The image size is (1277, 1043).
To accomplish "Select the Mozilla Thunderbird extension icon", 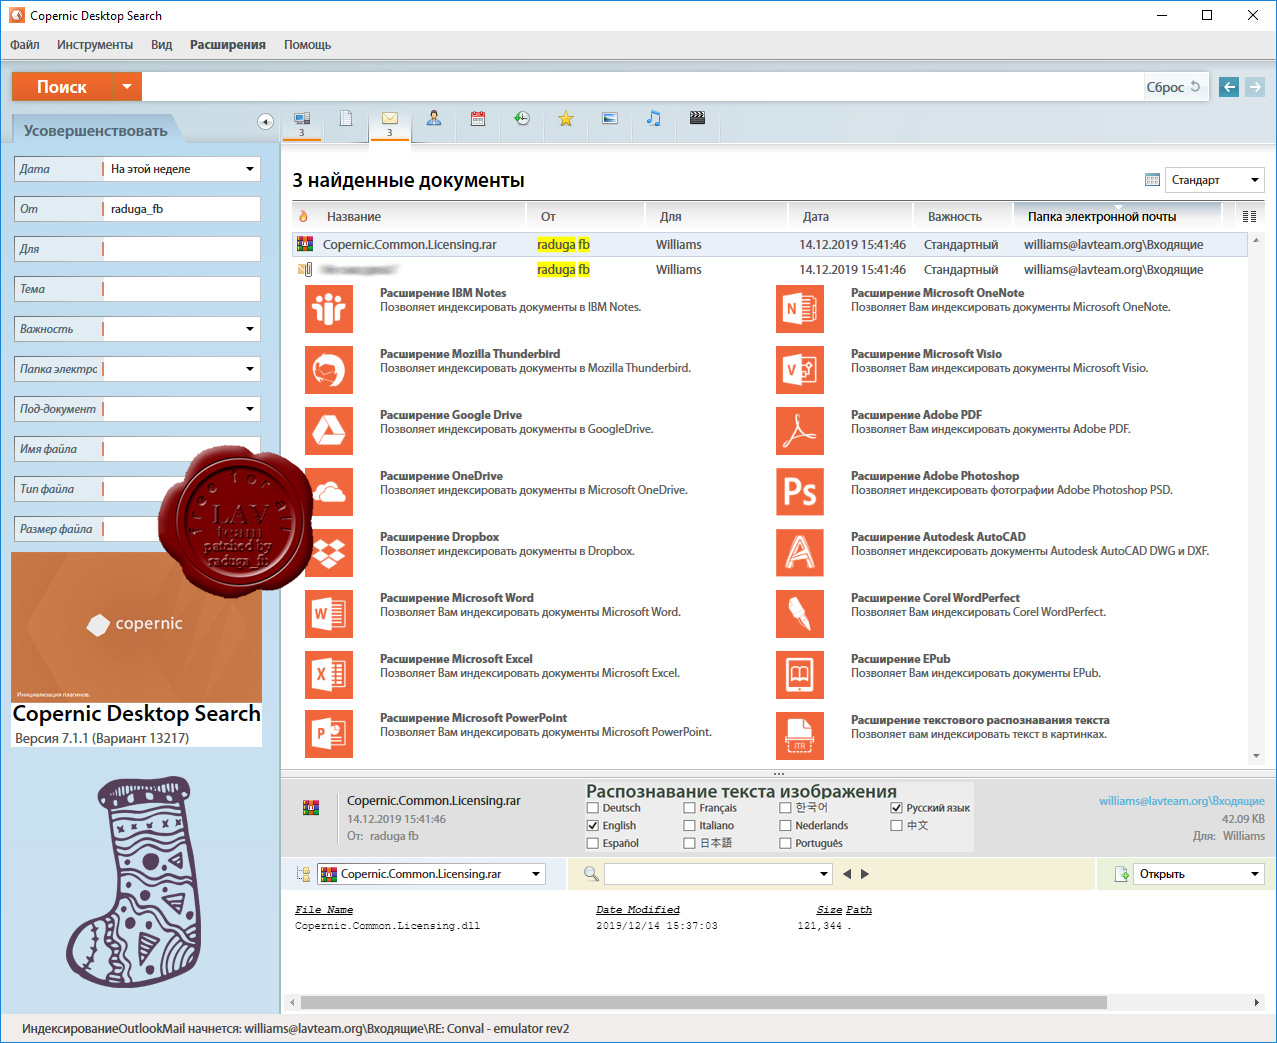I will (x=329, y=370).
